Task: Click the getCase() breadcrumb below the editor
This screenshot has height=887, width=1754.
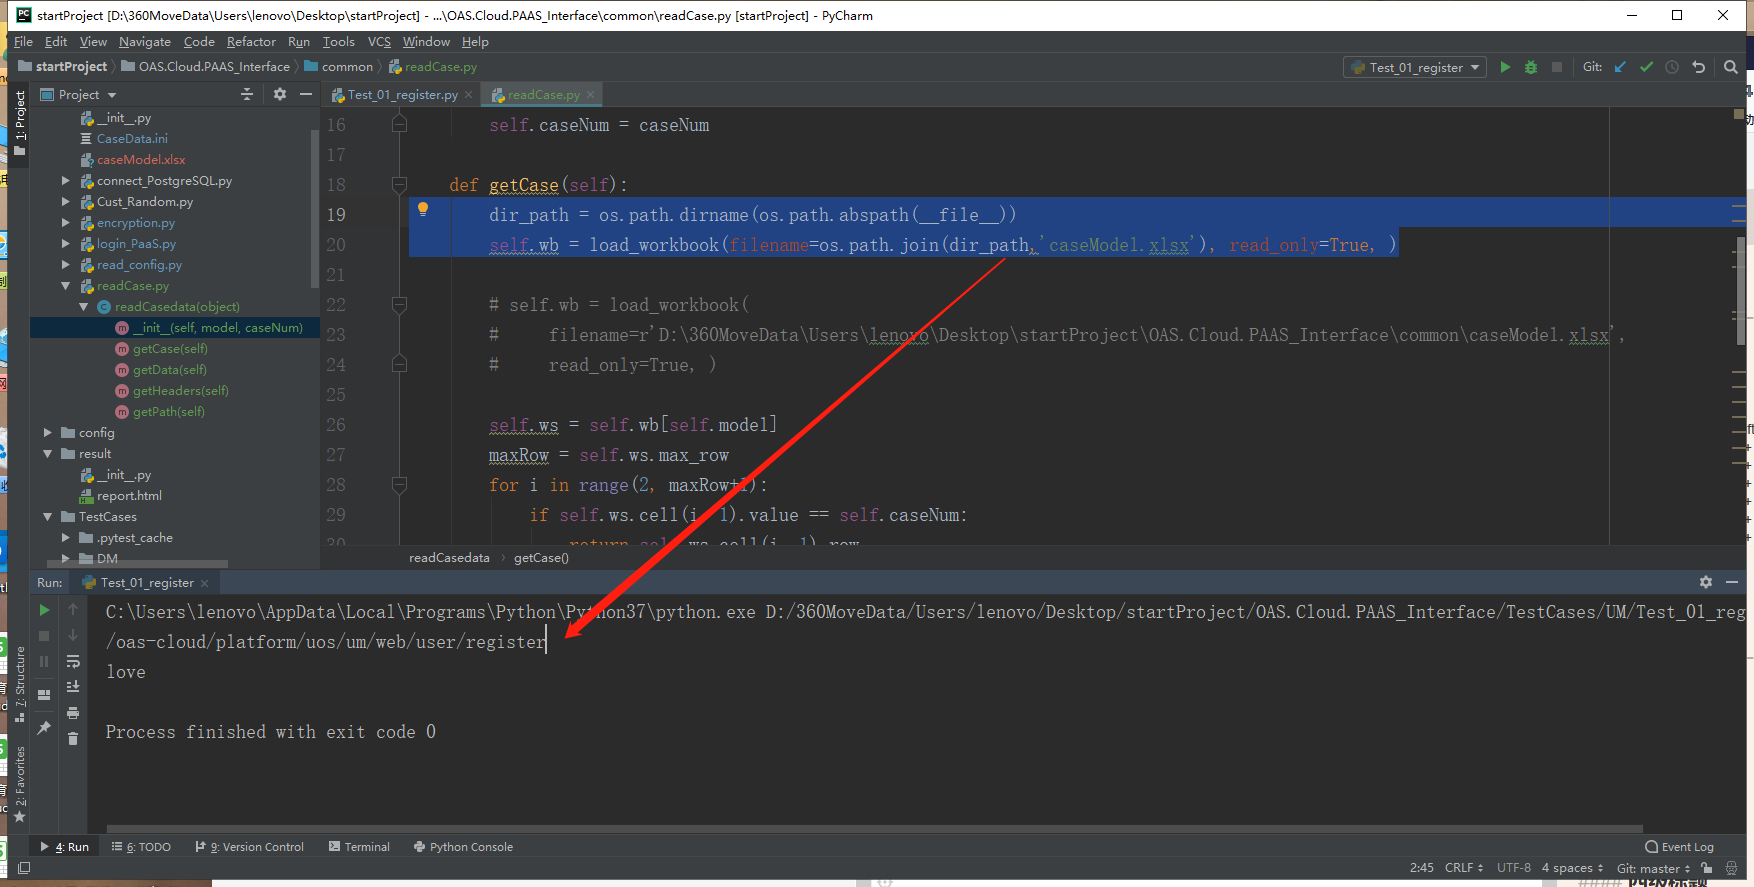Action: (x=541, y=558)
